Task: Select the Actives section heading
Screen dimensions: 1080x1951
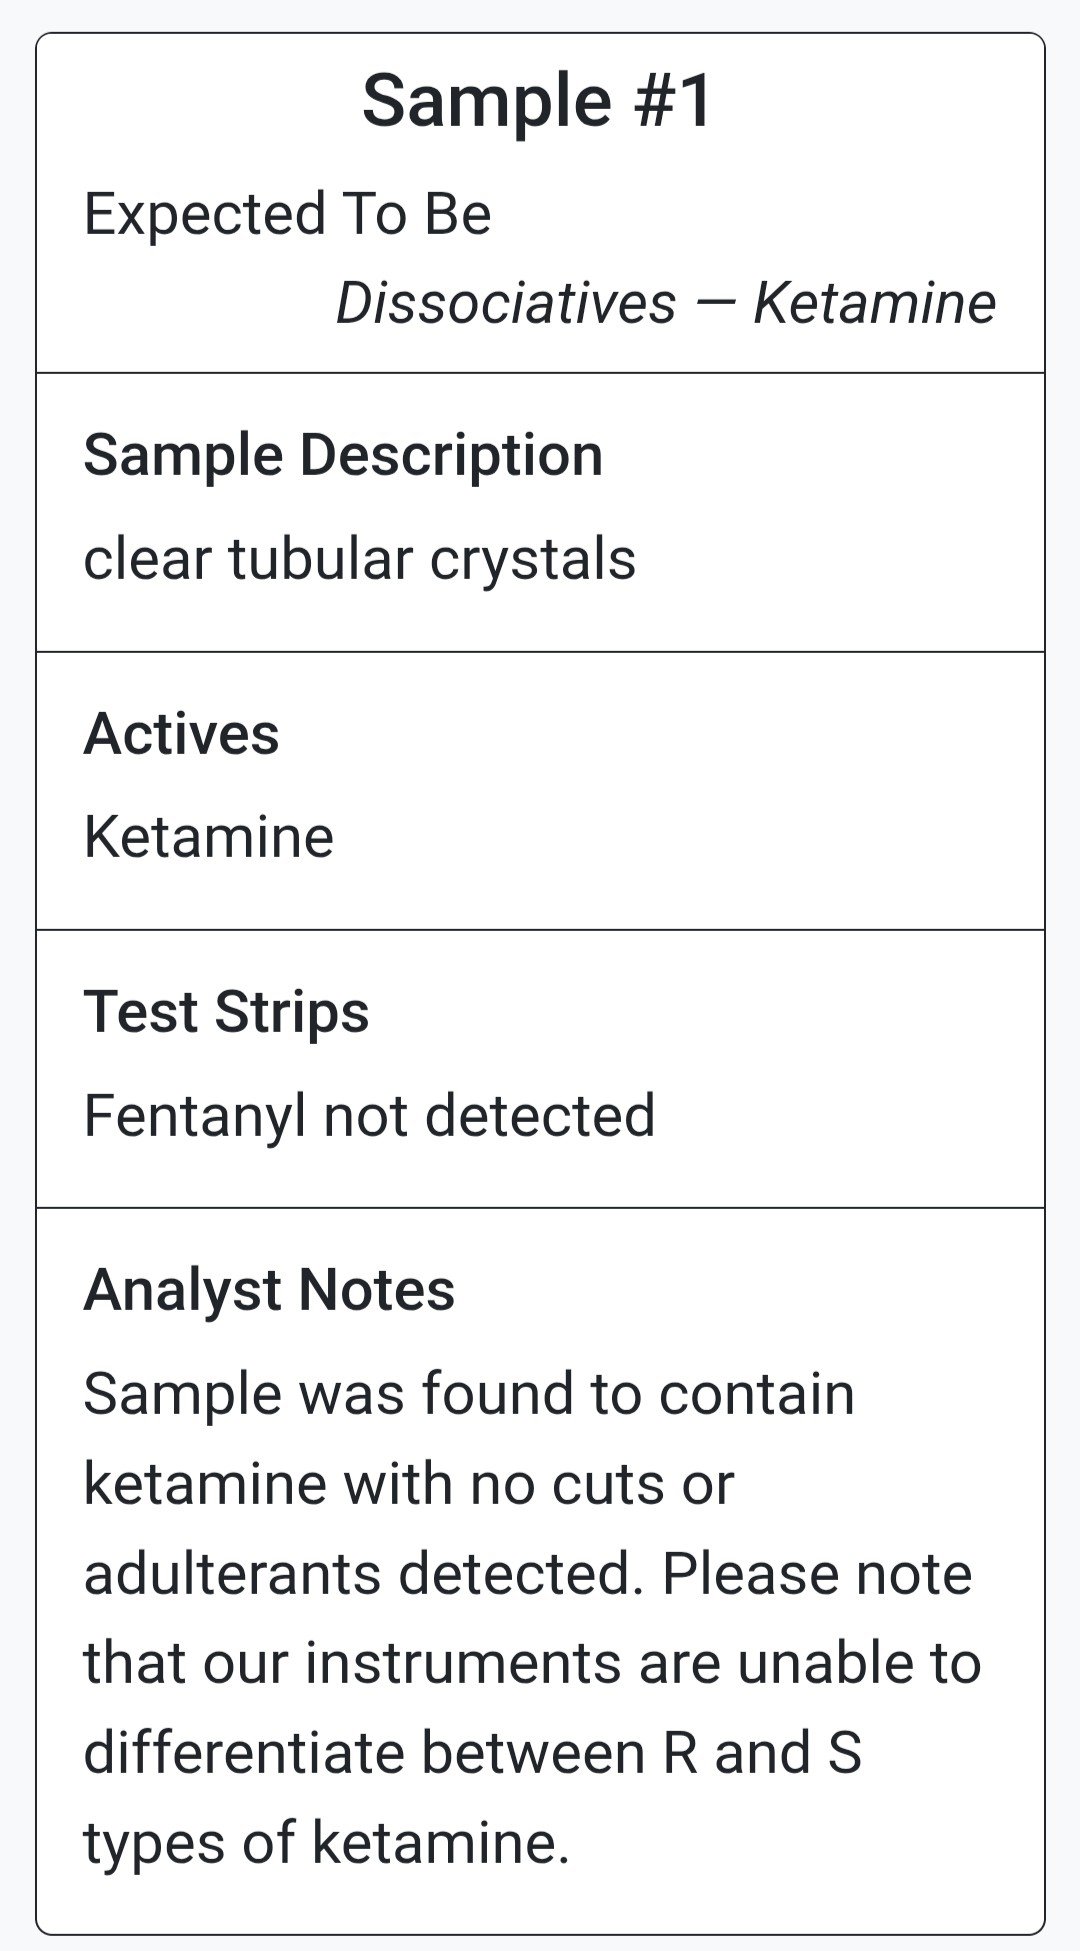Action: click(181, 734)
